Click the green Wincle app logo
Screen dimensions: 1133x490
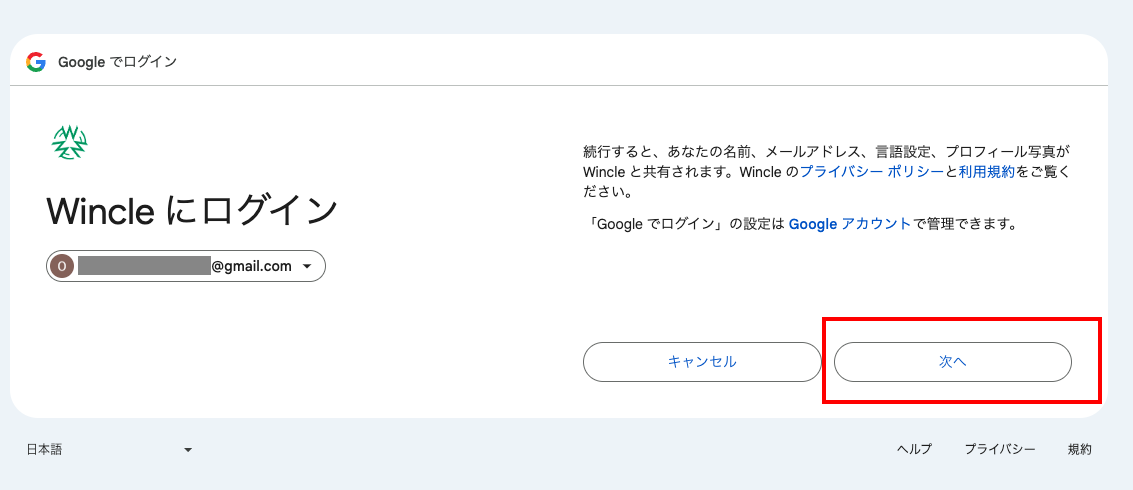[70, 143]
